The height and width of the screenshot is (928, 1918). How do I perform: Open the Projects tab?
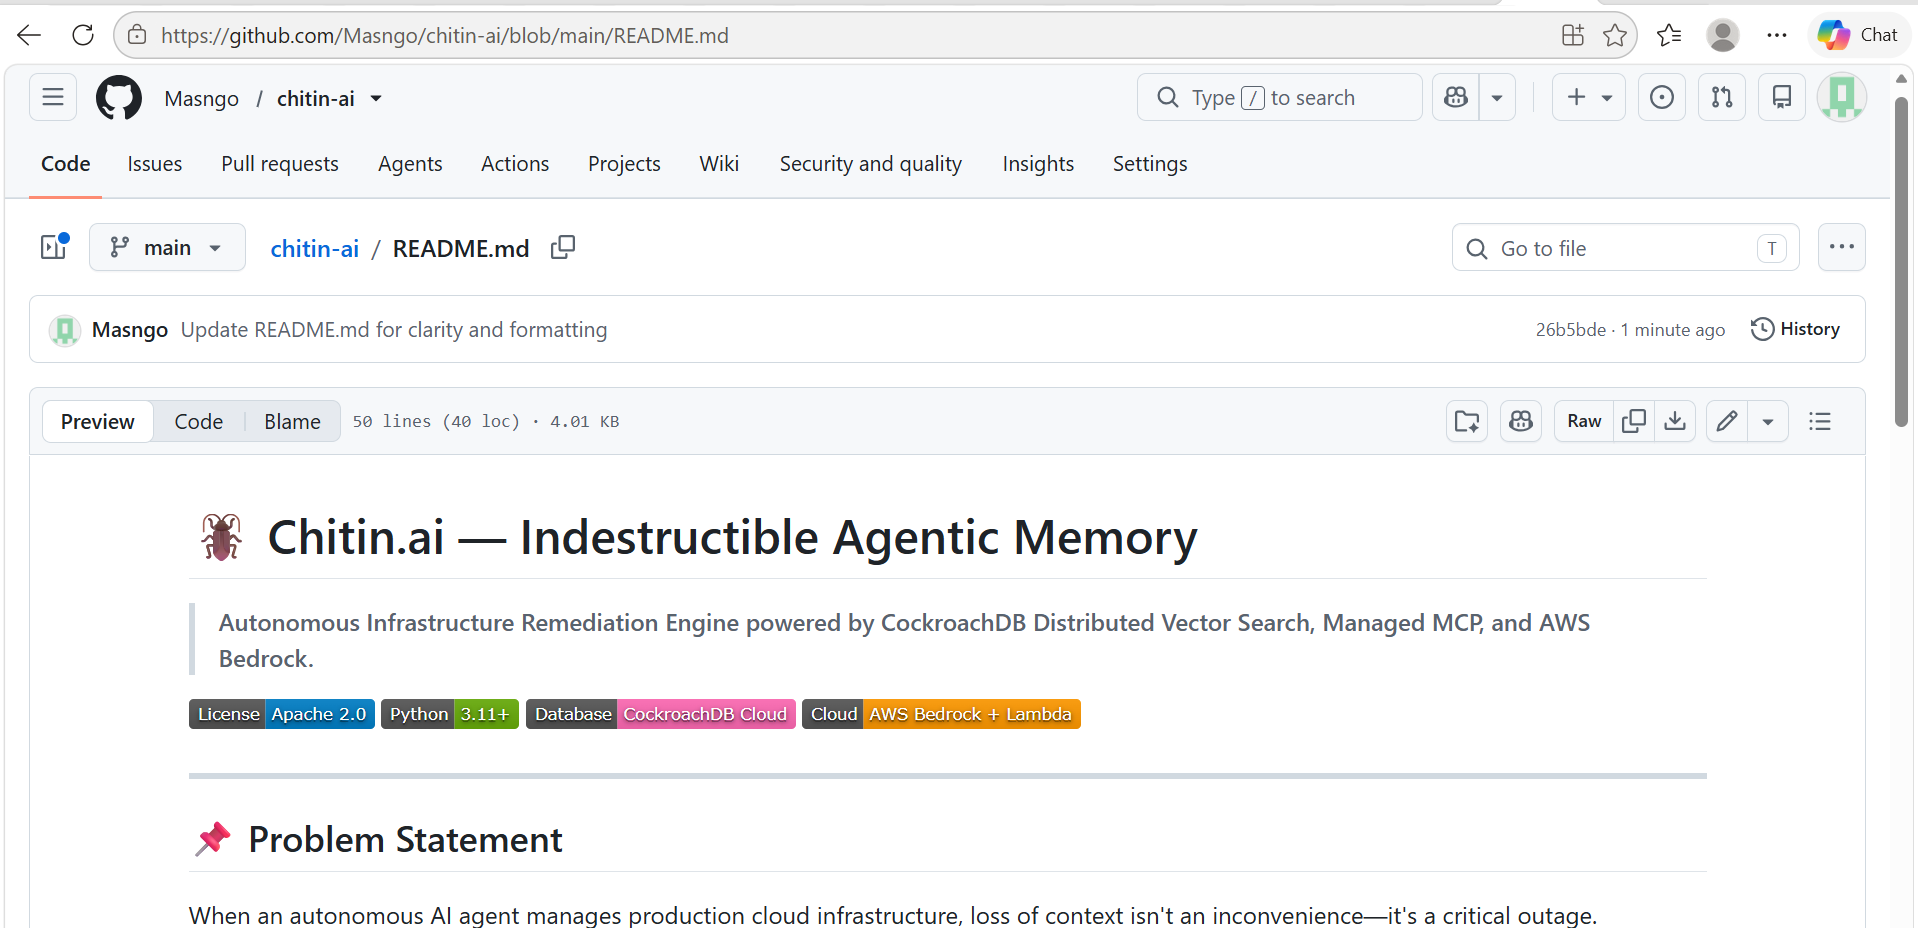tap(624, 164)
